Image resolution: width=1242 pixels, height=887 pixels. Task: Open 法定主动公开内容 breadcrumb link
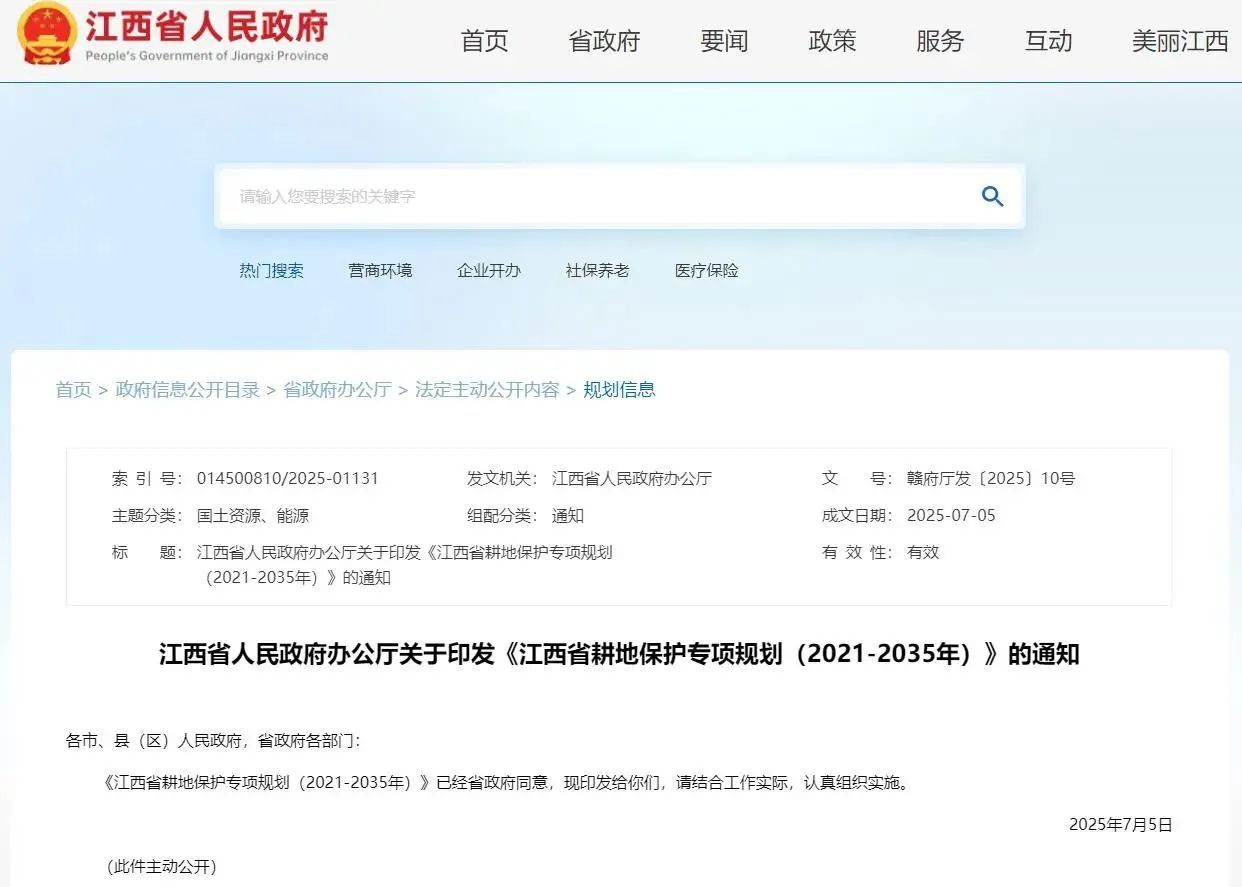[487, 390]
